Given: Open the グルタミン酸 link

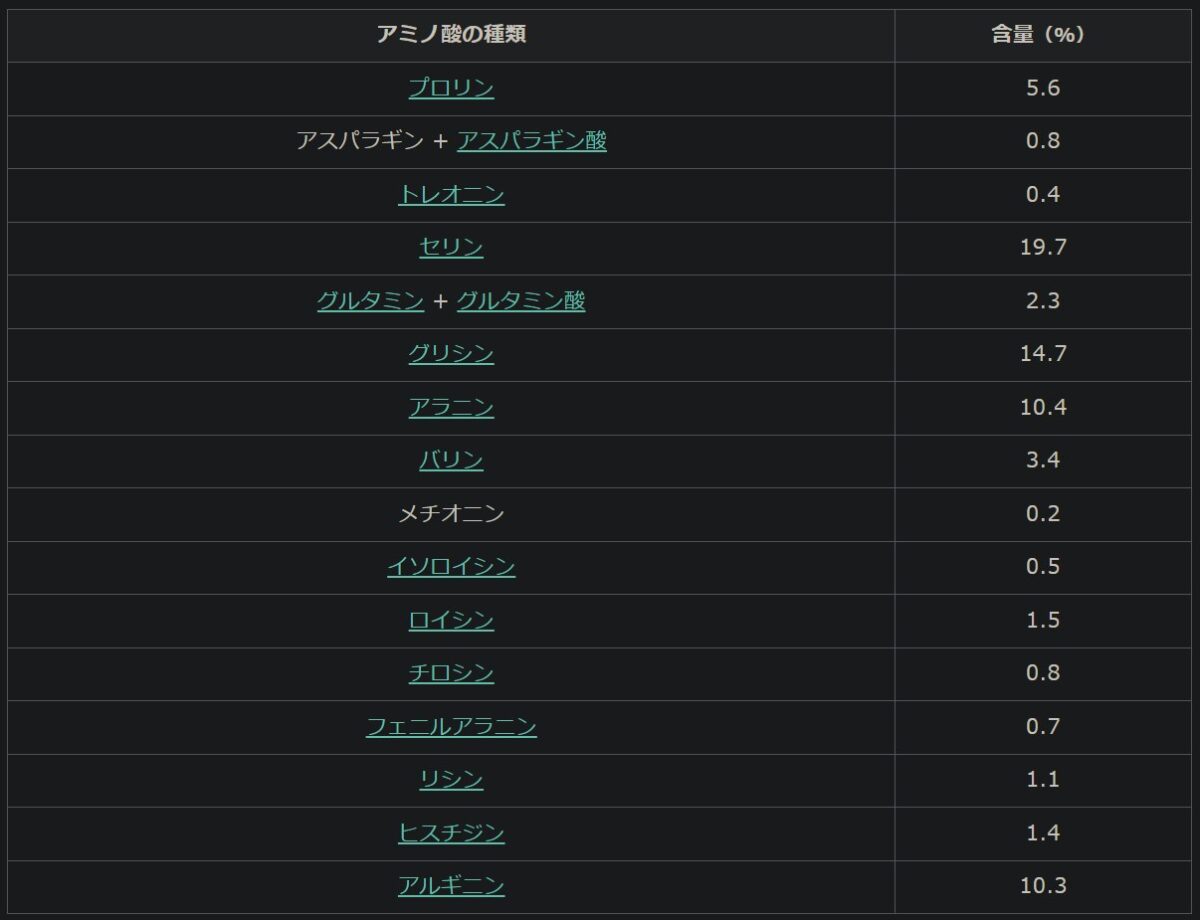Looking at the screenshot, I should click(521, 301).
